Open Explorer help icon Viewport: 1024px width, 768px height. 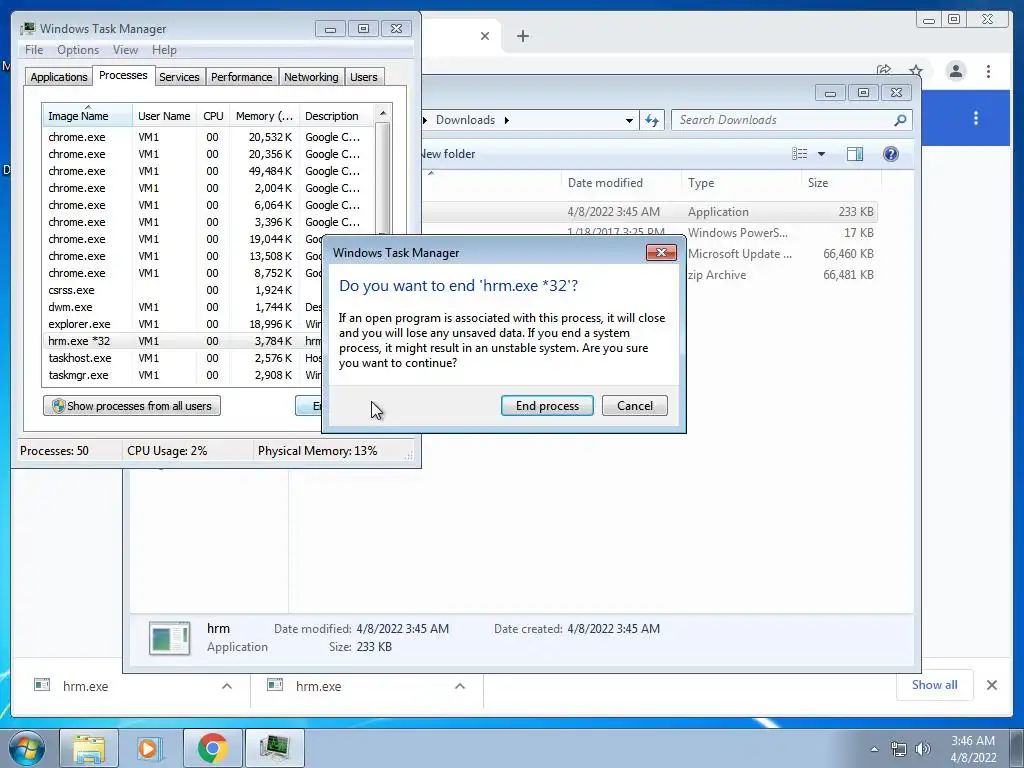tap(891, 154)
